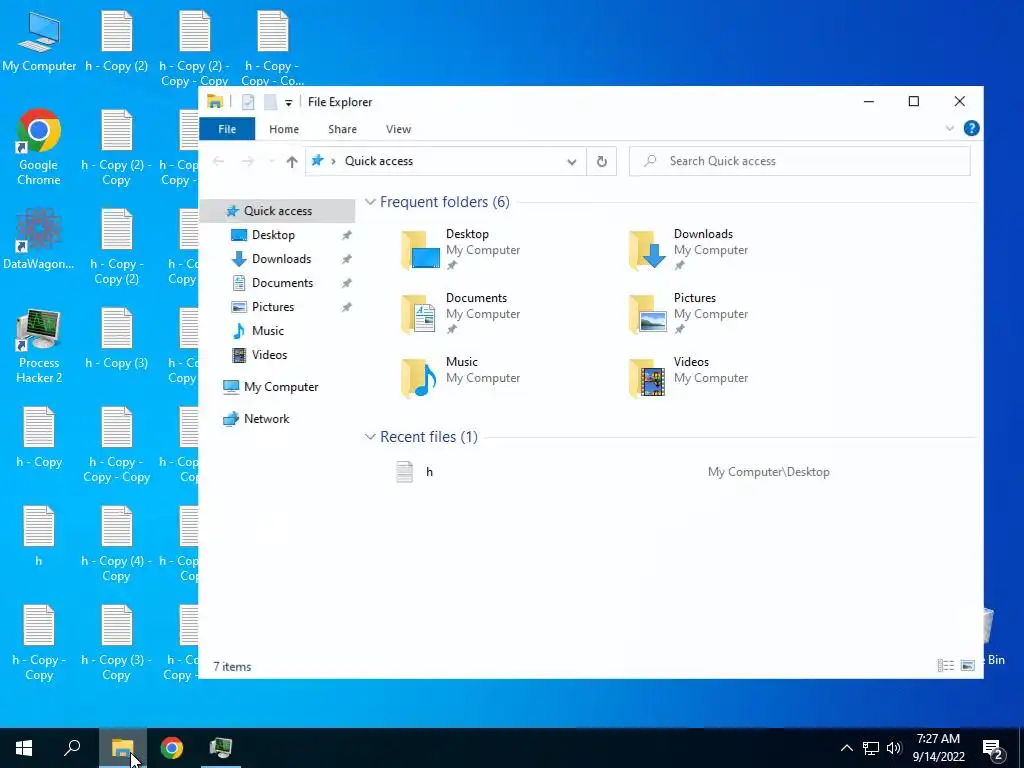Open address bar history dropdown
This screenshot has height=768, width=1024.
[571, 161]
